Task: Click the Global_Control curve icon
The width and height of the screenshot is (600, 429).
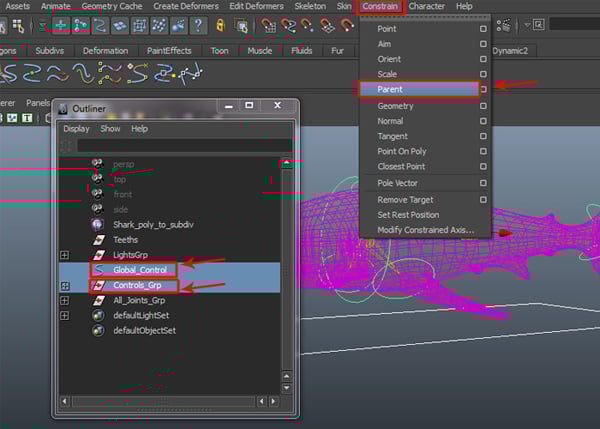Action: [x=98, y=270]
